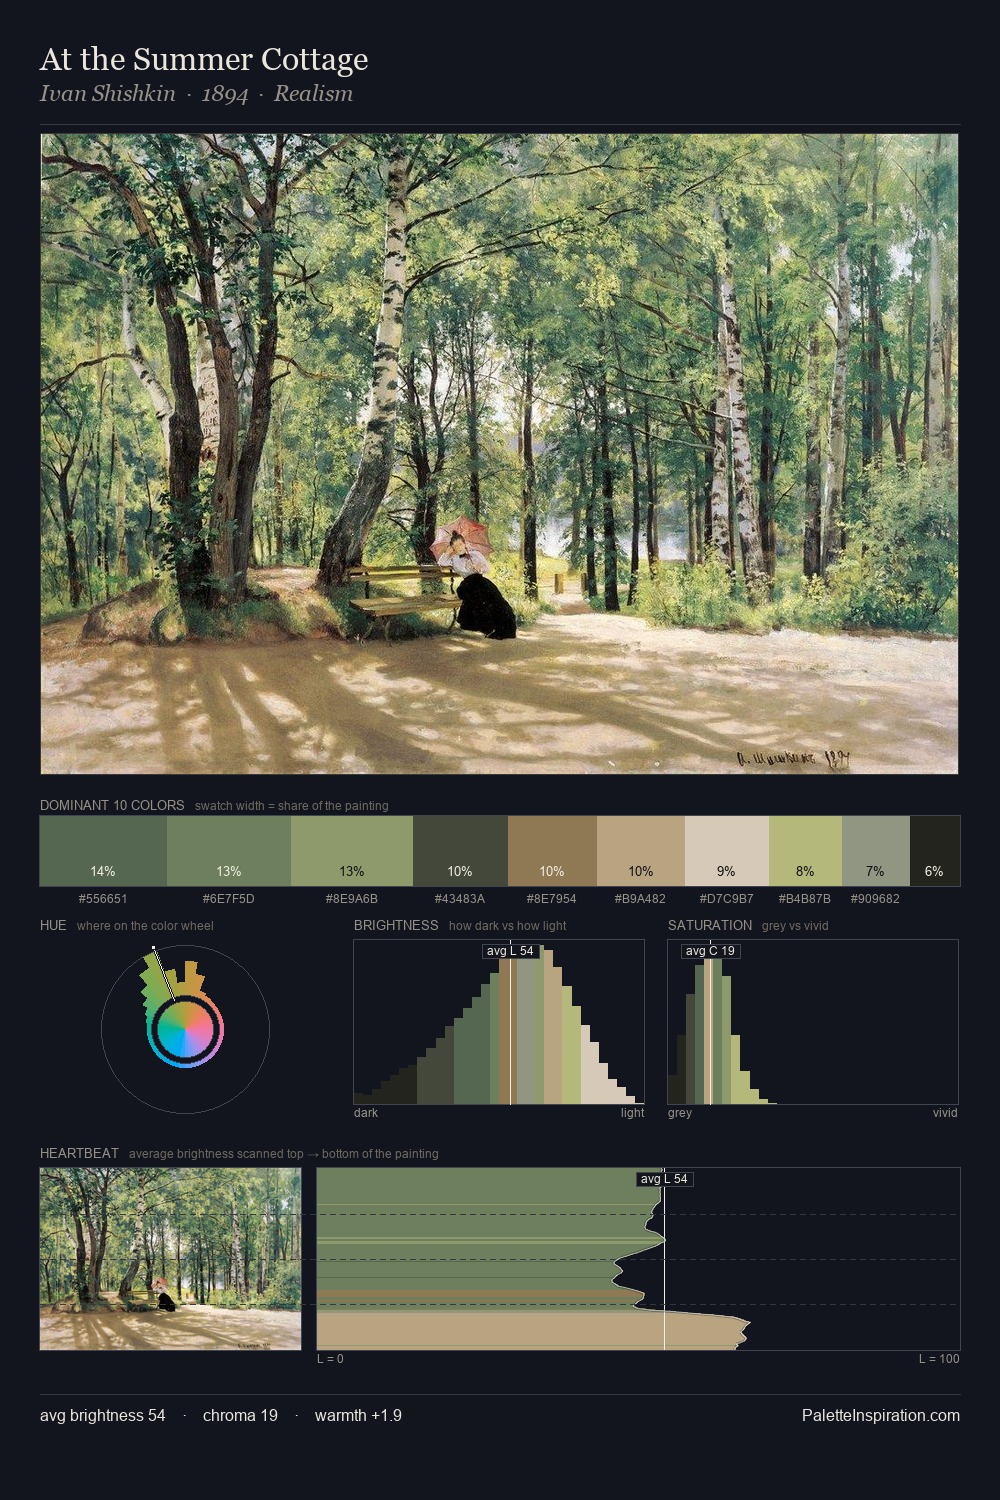Click the 'SATURATION' section heading
1000x1500 pixels.
coord(710,925)
